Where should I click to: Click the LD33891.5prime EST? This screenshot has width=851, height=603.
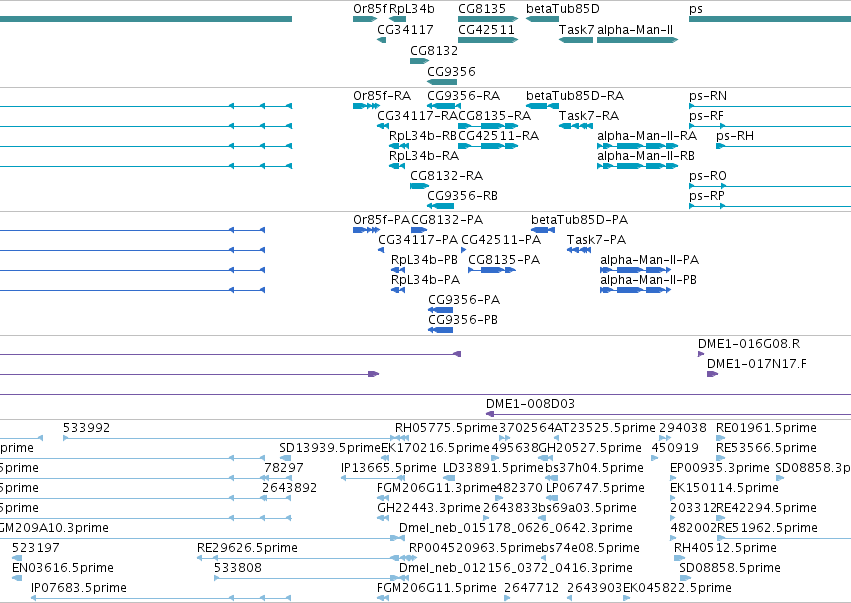(449, 478)
